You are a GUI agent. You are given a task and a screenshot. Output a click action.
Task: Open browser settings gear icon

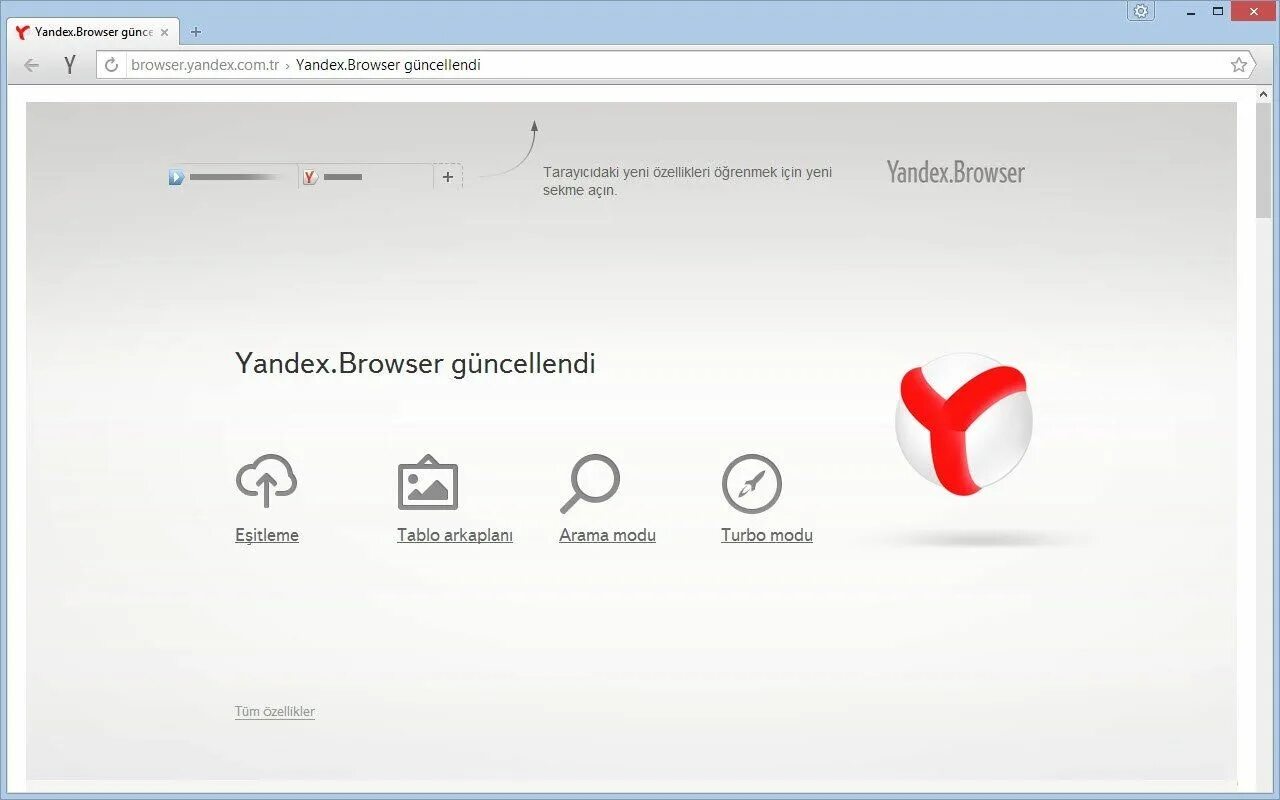point(1141,11)
